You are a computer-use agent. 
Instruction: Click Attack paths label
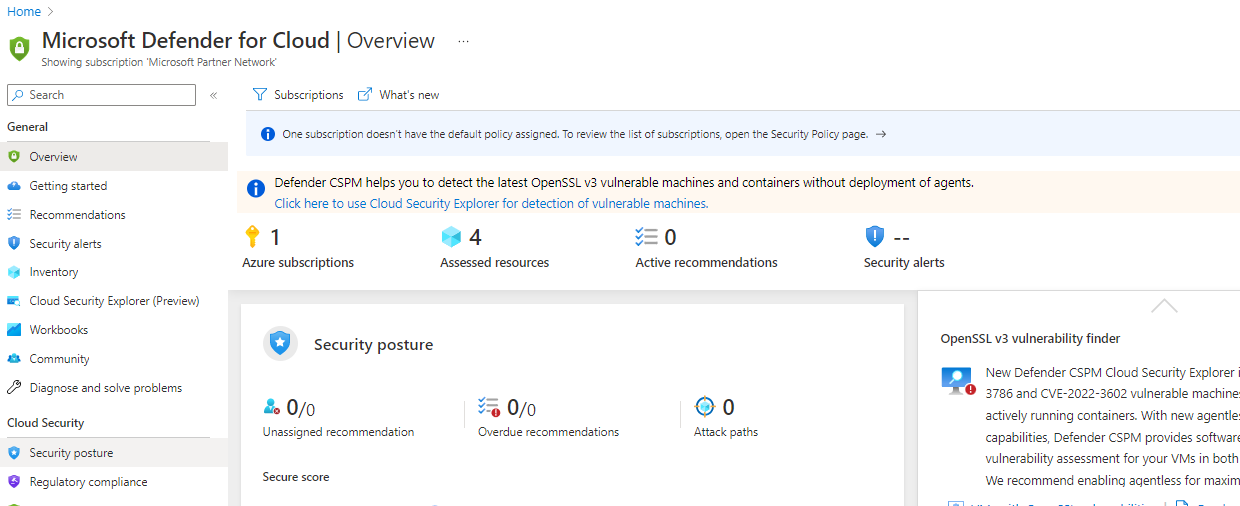pos(726,432)
